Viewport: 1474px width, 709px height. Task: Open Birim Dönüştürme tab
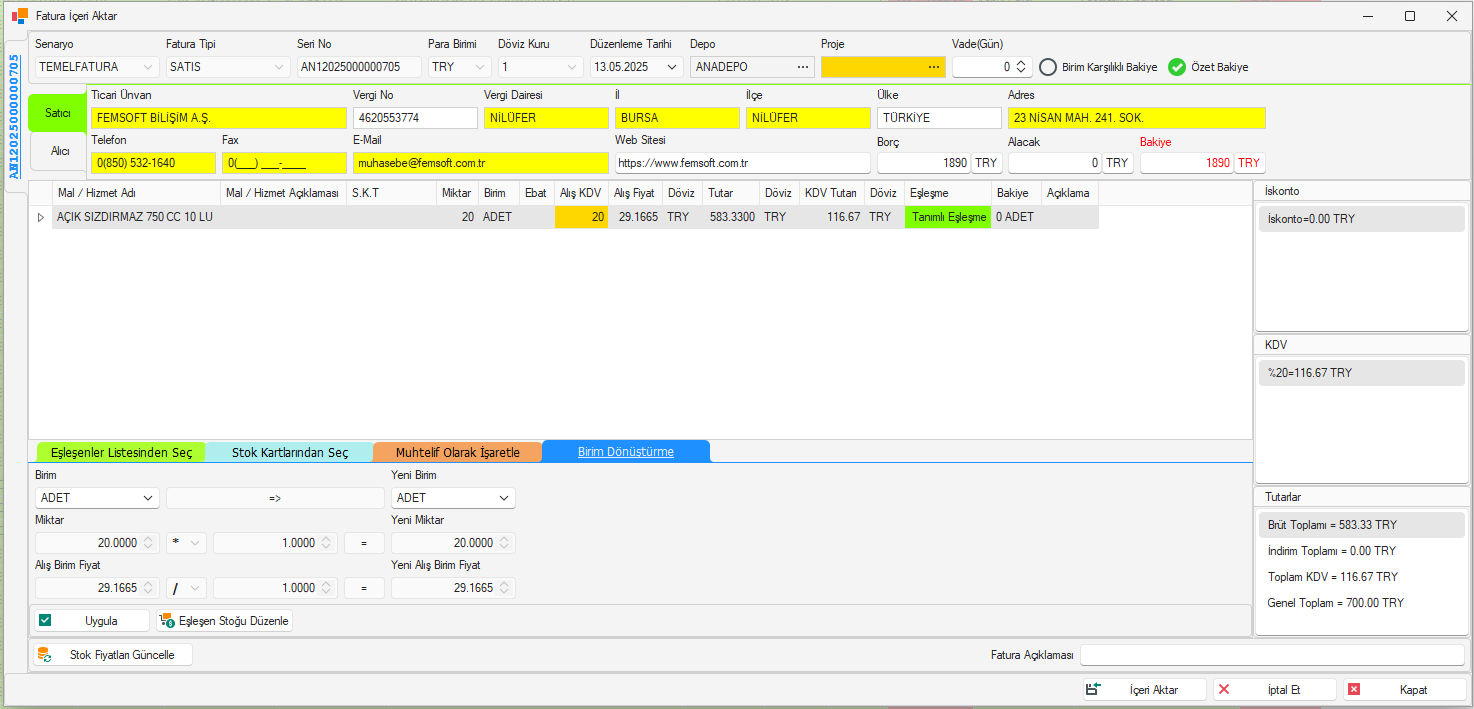coord(626,452)
